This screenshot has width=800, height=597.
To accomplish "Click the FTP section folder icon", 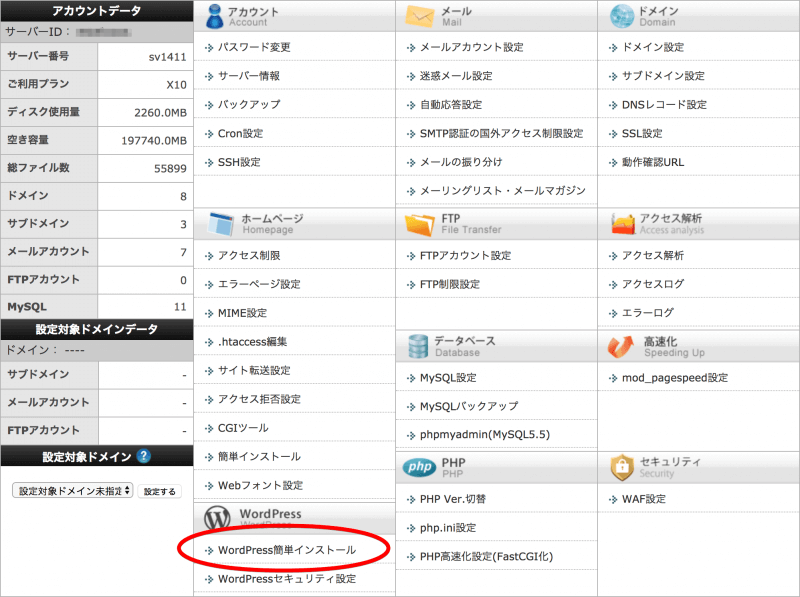I will (x=419, y=224).
